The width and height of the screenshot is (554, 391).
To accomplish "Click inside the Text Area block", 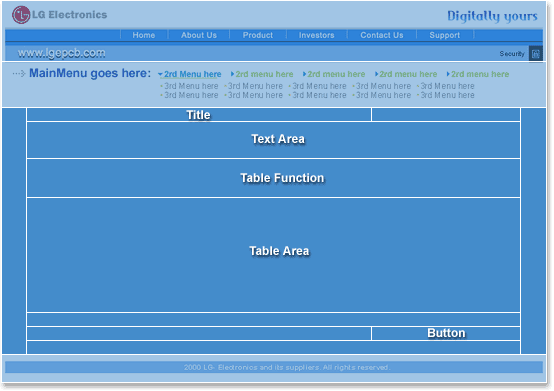I will tap(273, 140).
